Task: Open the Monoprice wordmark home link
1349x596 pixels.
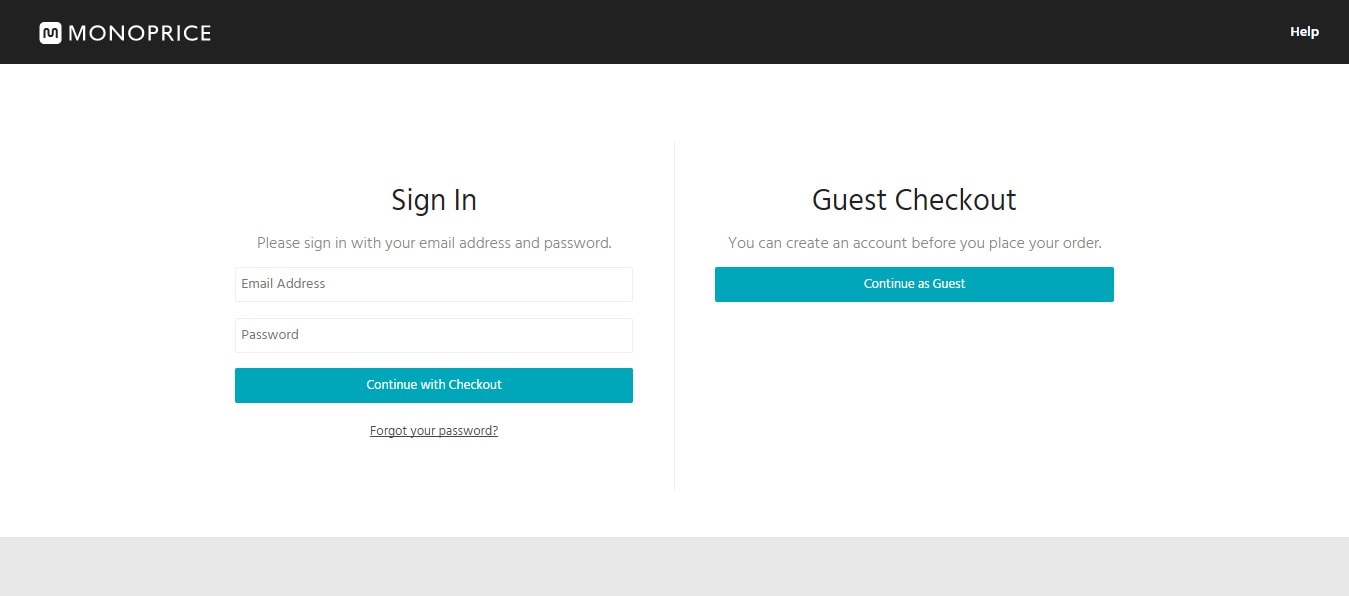Action: [x=140, y=33]
